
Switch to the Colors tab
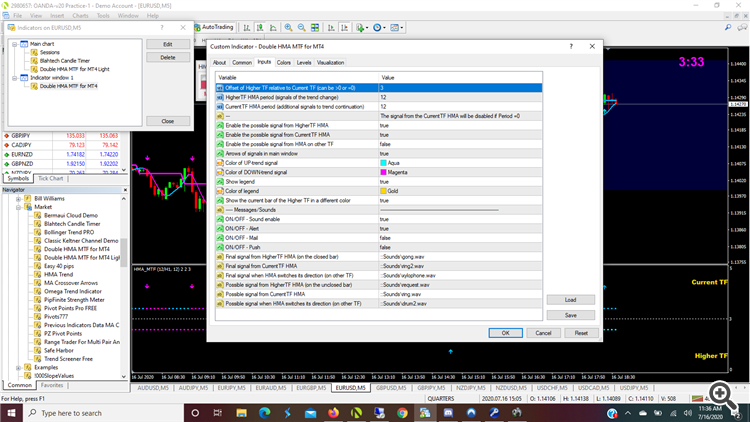coord(284,62)
